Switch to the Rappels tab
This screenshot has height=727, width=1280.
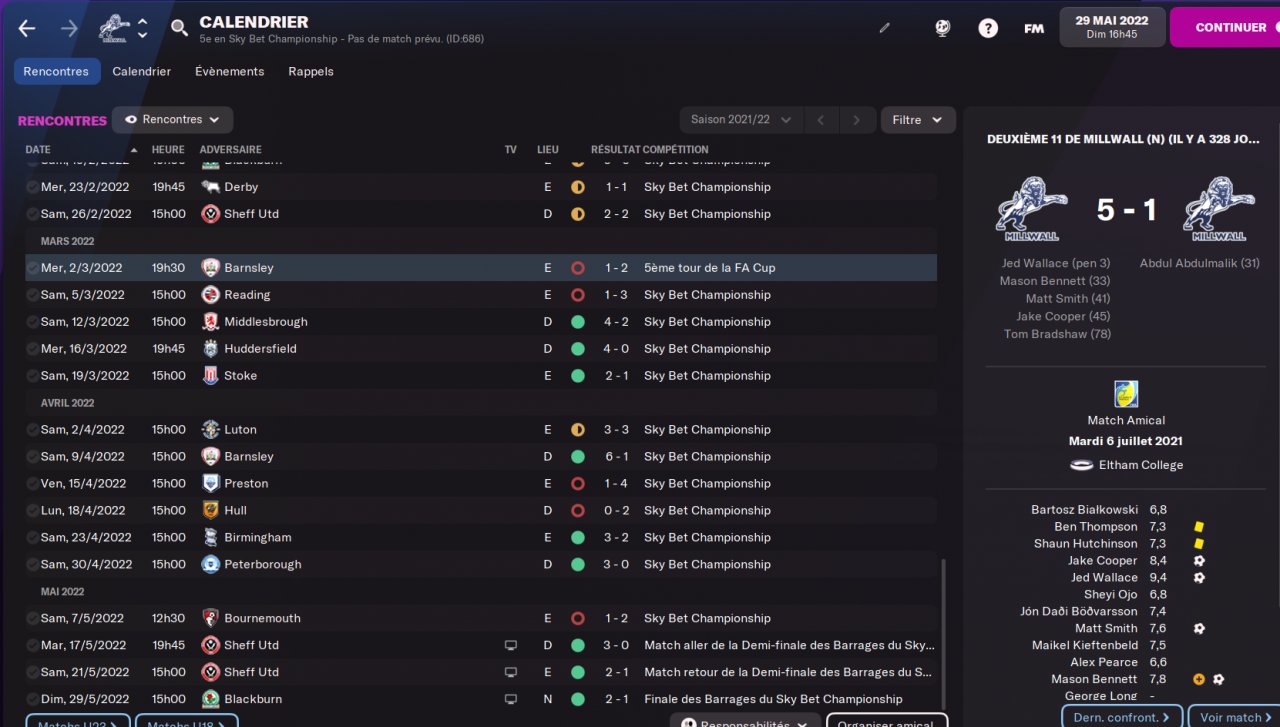[311, 72]
